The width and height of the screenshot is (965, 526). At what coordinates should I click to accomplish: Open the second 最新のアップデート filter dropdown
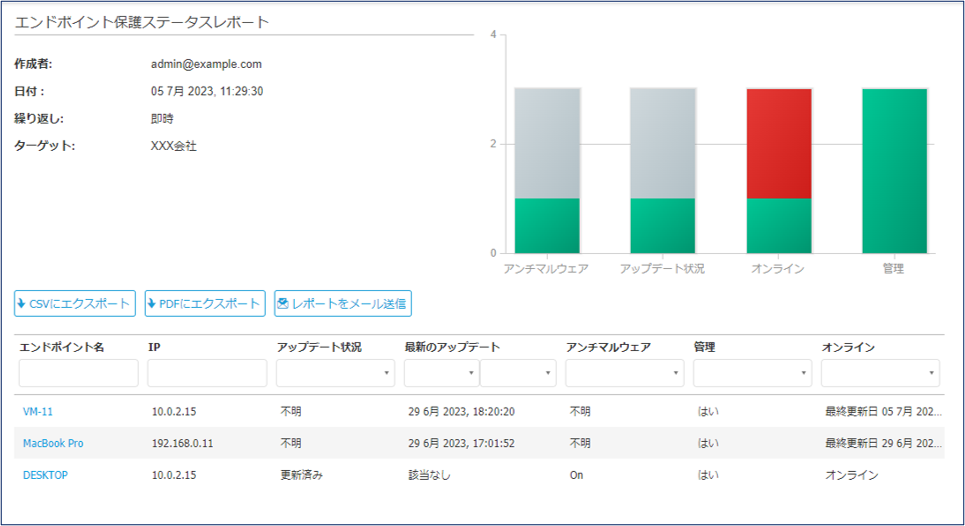[517, 373]
